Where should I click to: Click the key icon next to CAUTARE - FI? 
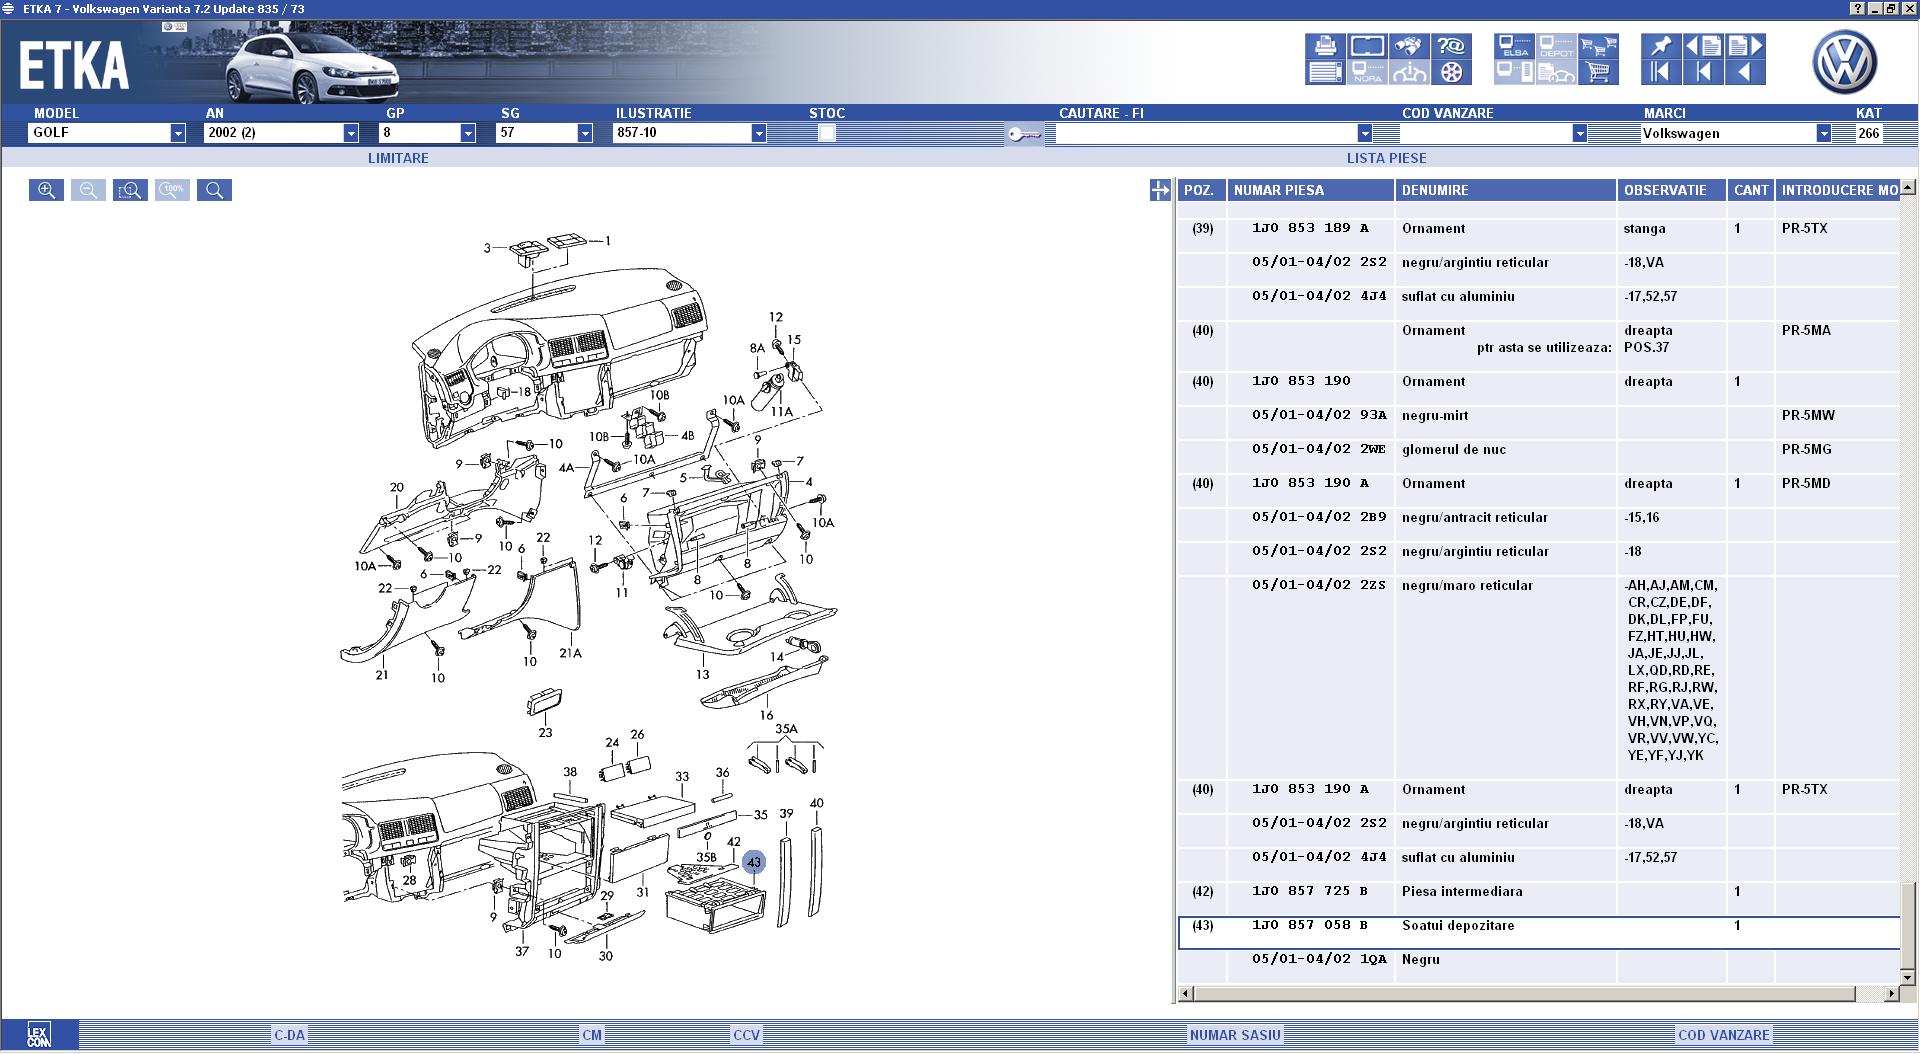(x=1024, y=134)
